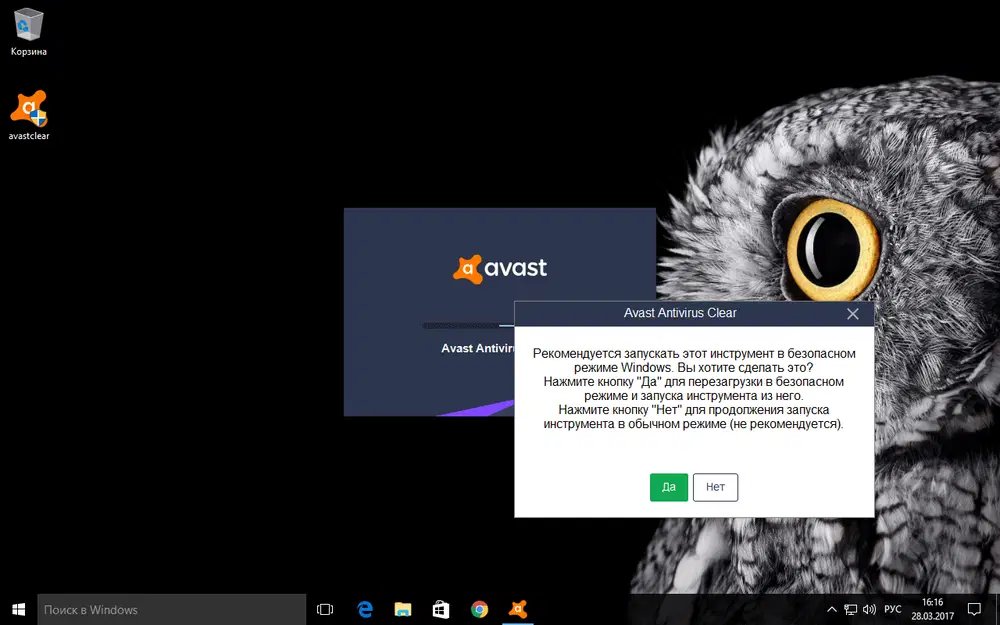The width and height of the screenshot is (1000, 625).
Task: Show hidden system tray icons
Action: [x=832, y=610]
